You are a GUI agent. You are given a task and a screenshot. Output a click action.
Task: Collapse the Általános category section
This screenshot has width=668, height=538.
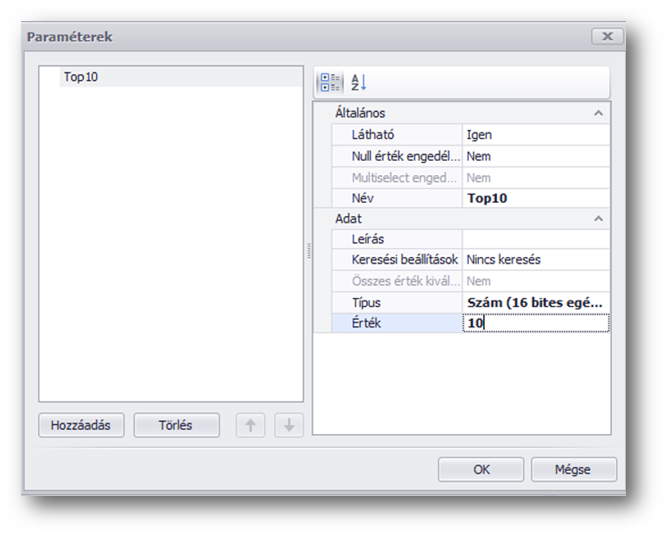click(x=598, y=114)
